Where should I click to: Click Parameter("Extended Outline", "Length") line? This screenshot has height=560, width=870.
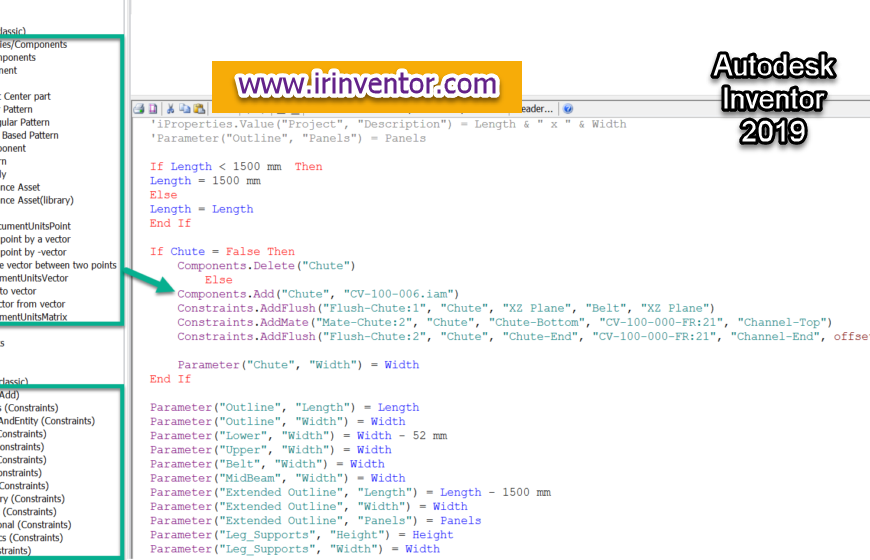tap(350, 493)
